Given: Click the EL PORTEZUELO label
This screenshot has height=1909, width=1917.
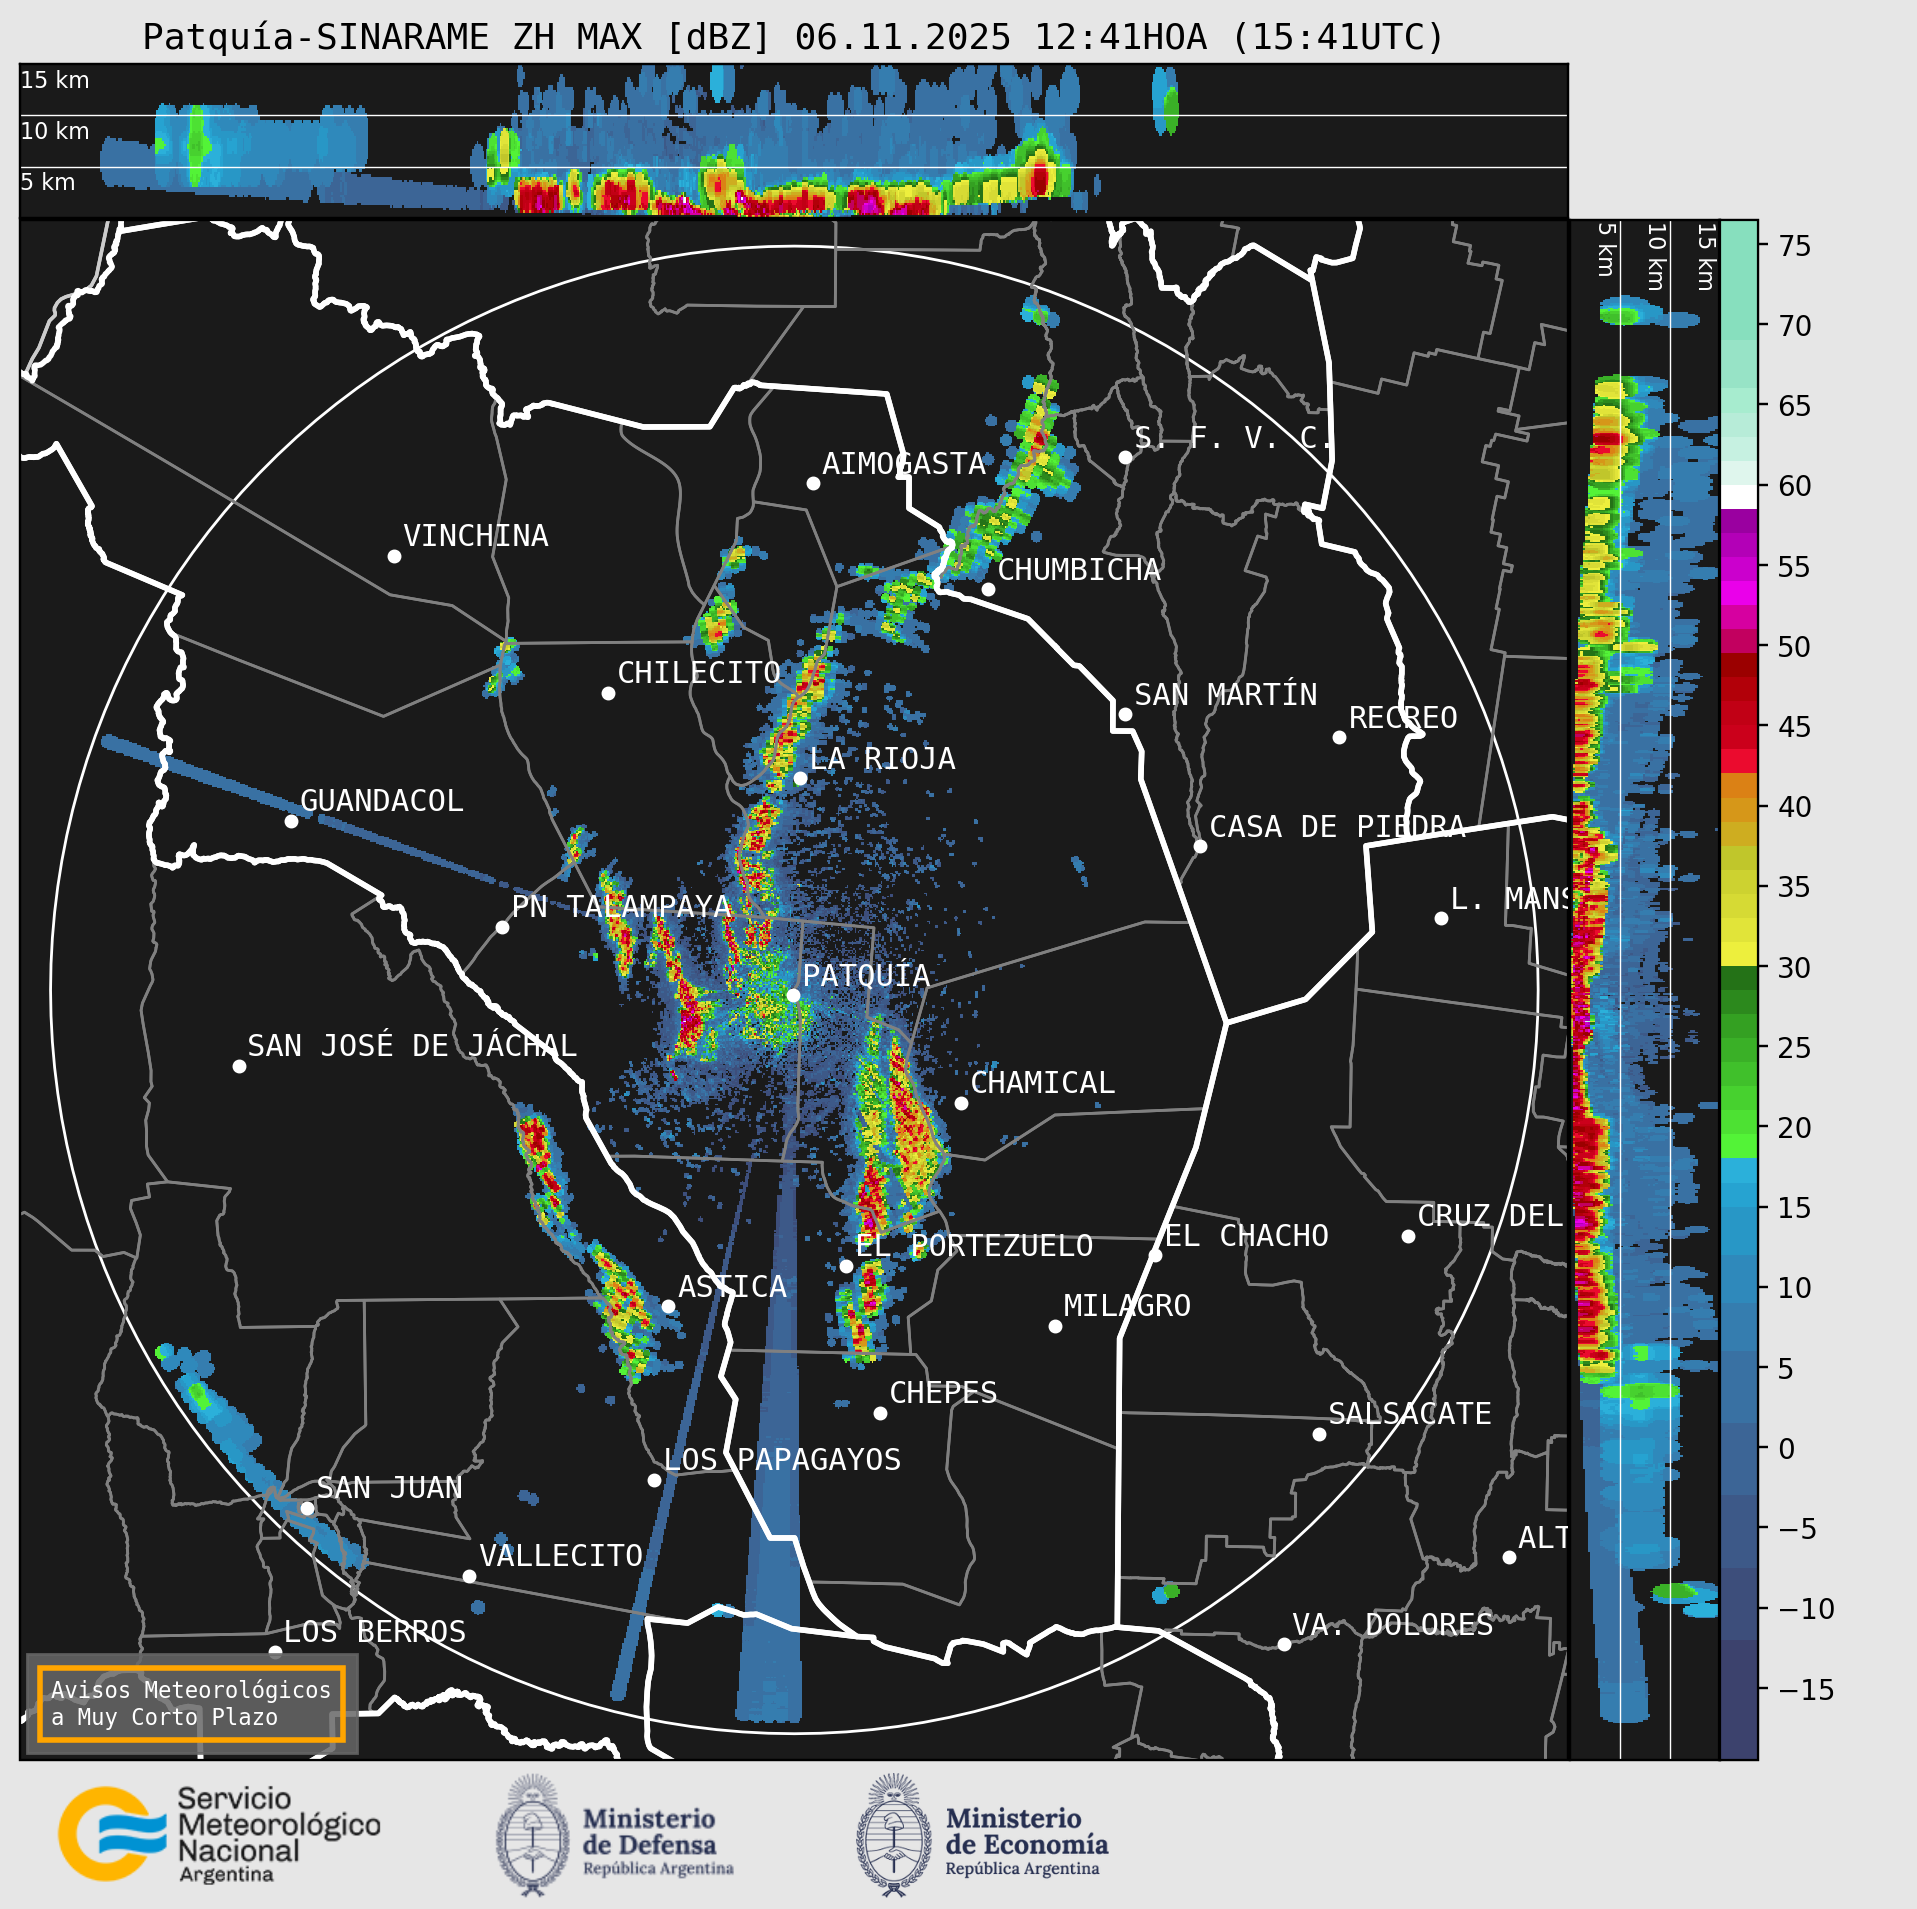Looking at the screenshot, I should coord(974,1246).
